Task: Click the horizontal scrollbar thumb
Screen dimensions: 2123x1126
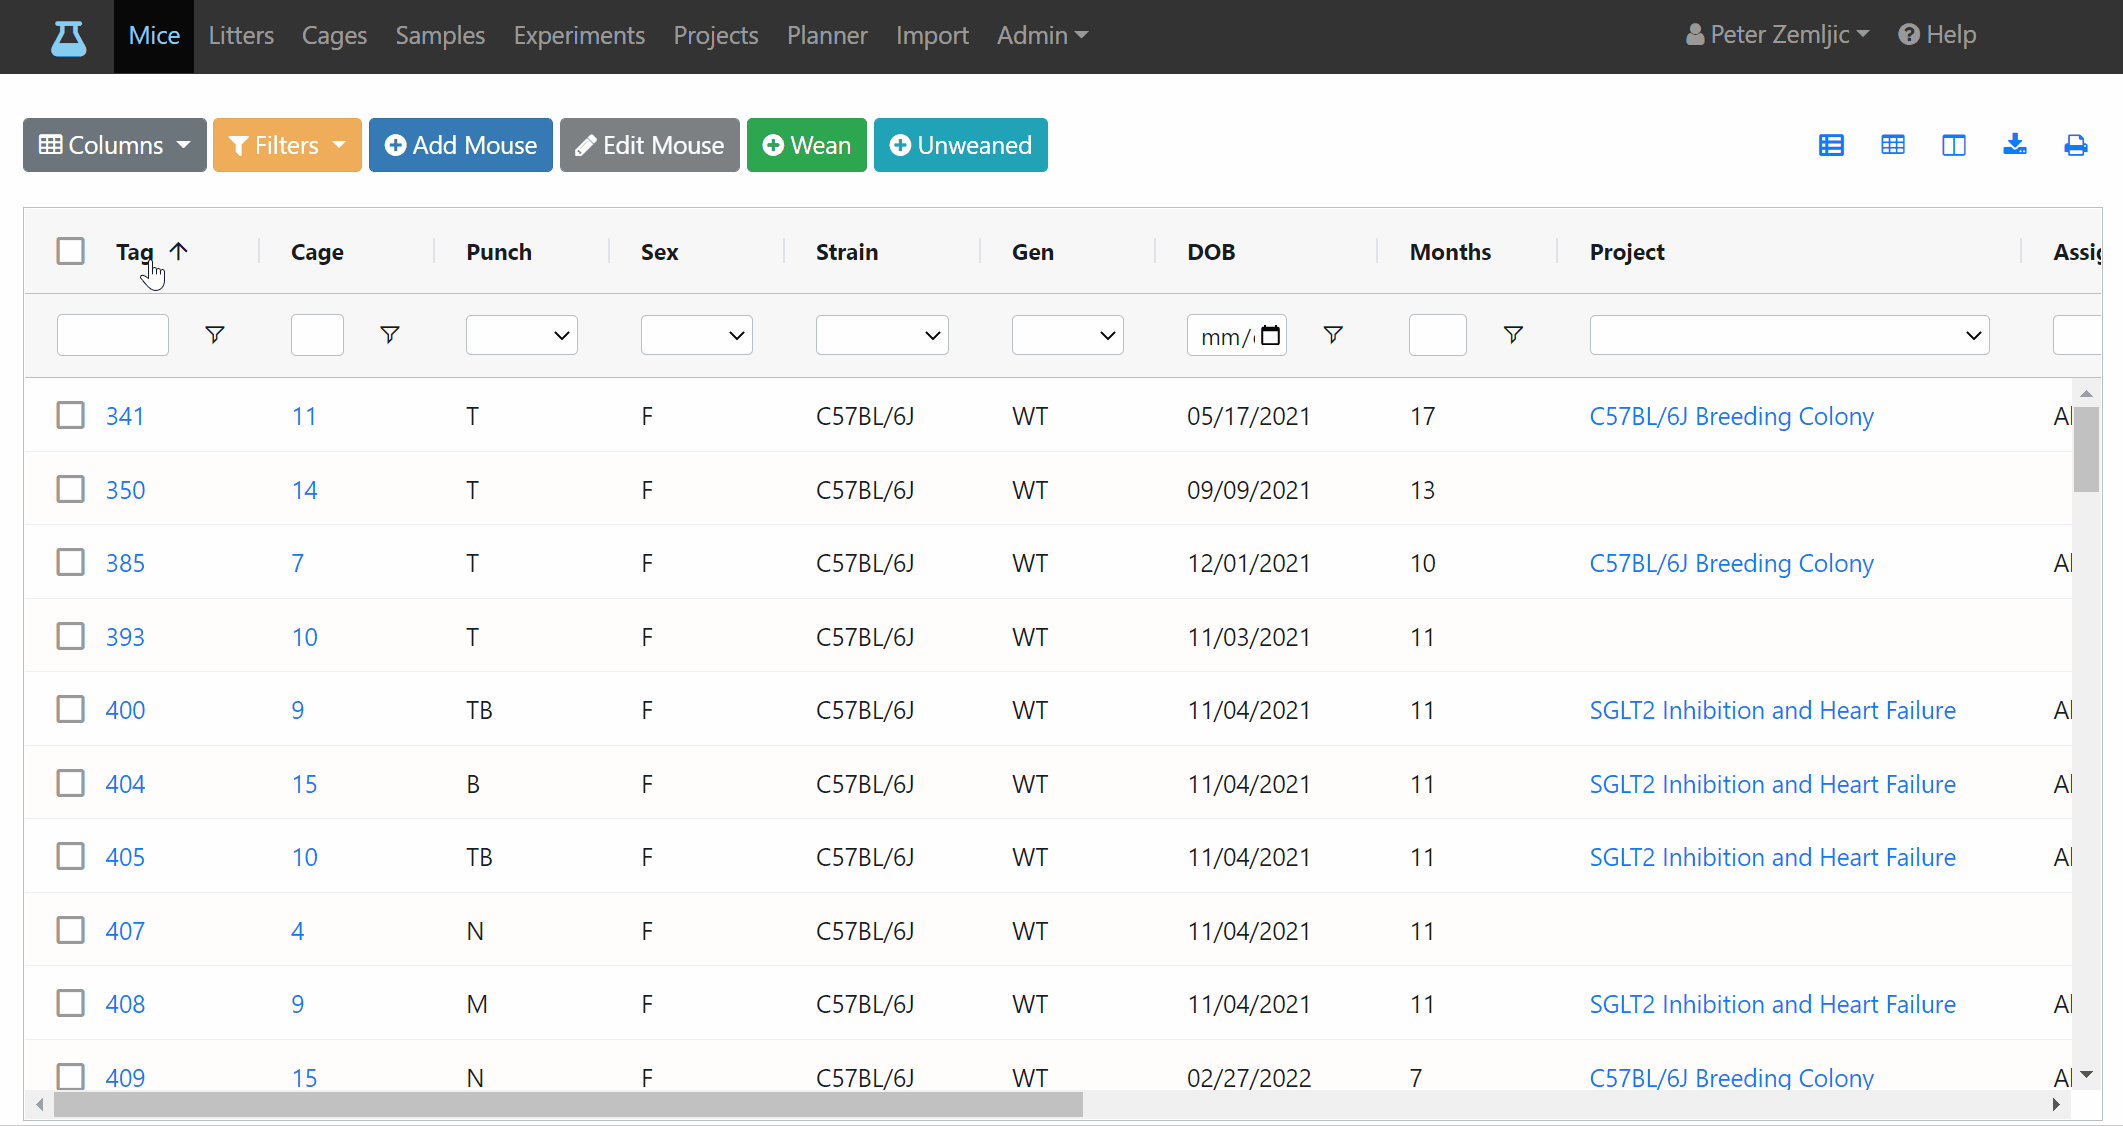Action: point(568,1104)
